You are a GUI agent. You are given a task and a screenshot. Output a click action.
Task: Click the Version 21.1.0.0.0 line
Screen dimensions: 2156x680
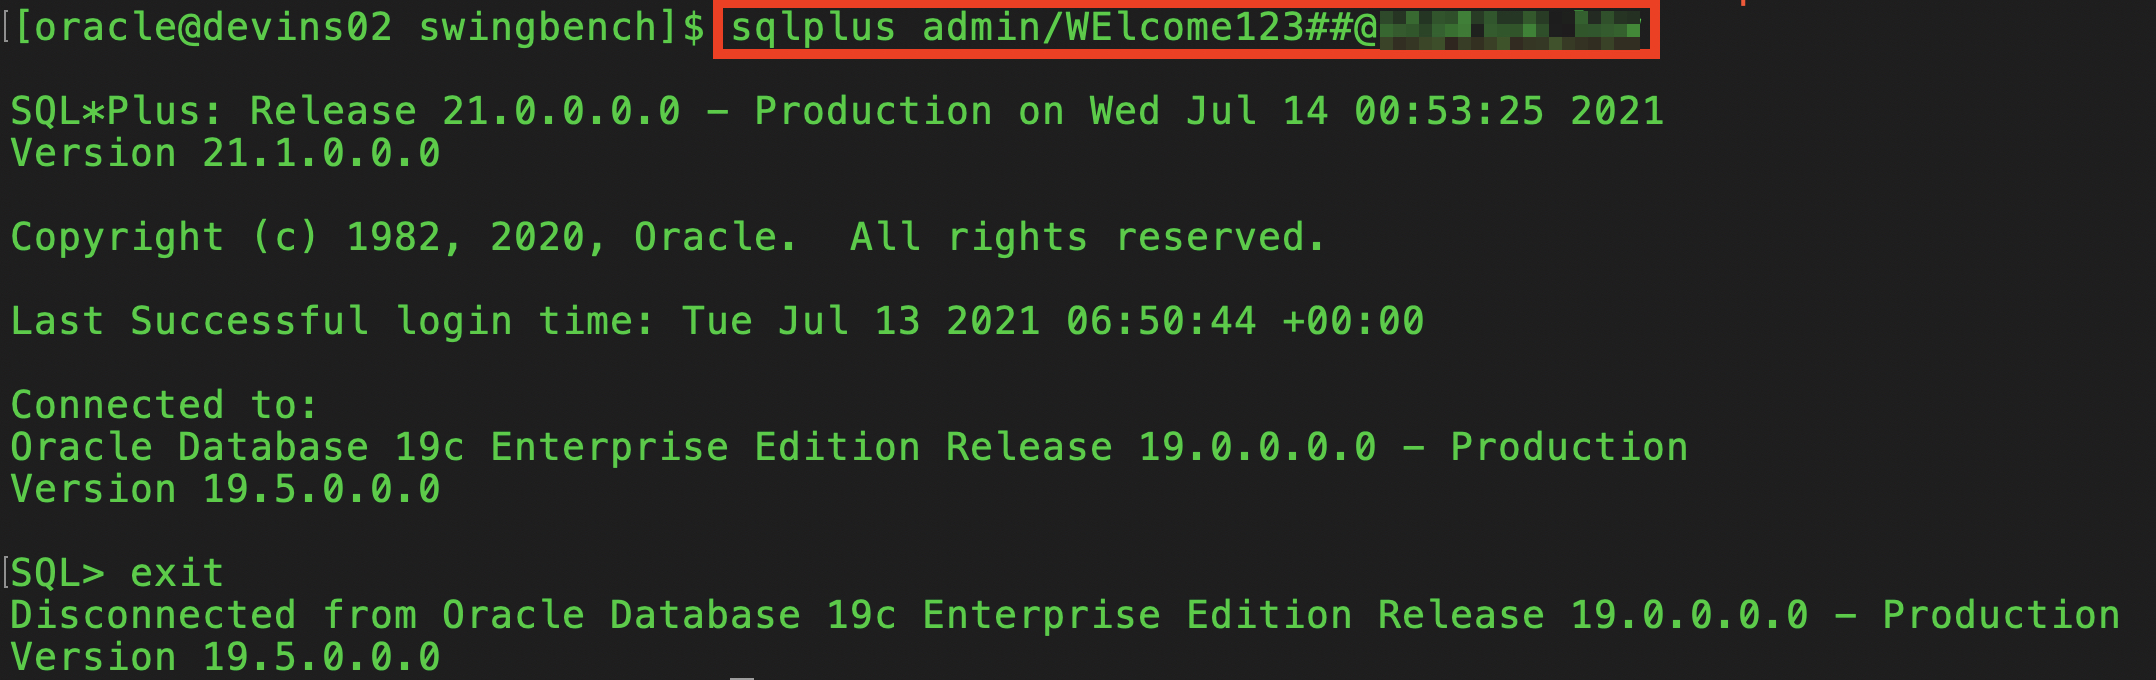tap(225, 154)
